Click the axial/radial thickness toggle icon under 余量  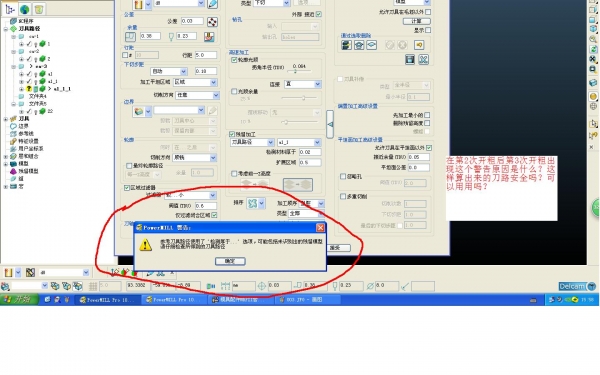[130, 36]
